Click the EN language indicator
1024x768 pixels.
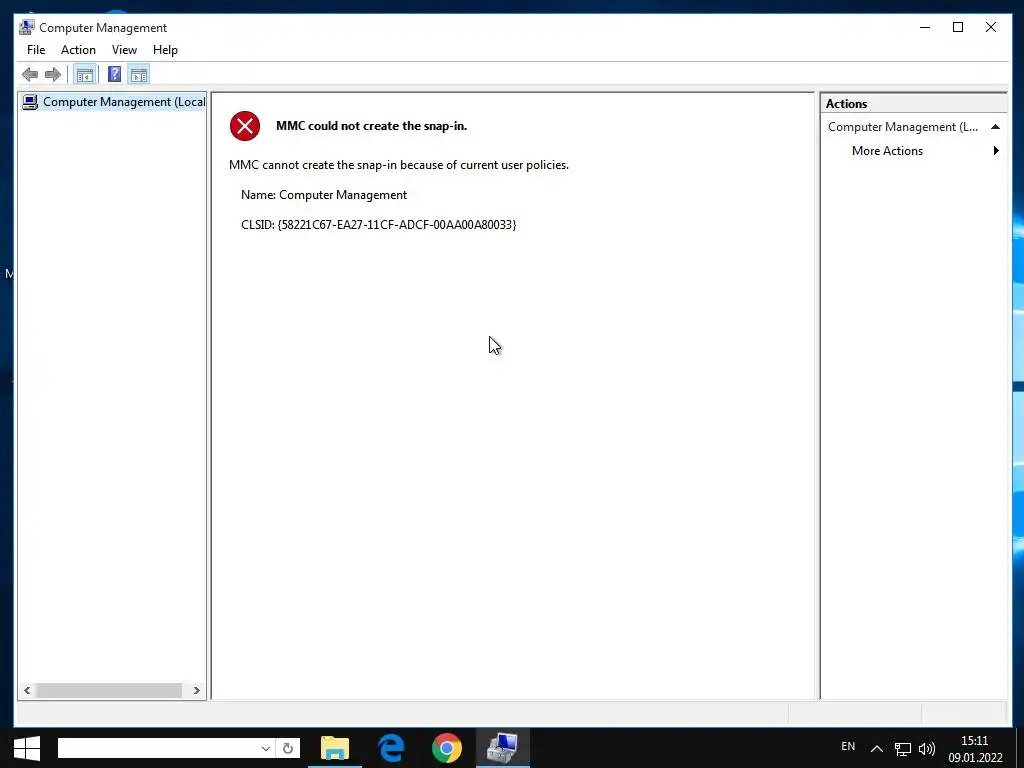tap(848, 746)
